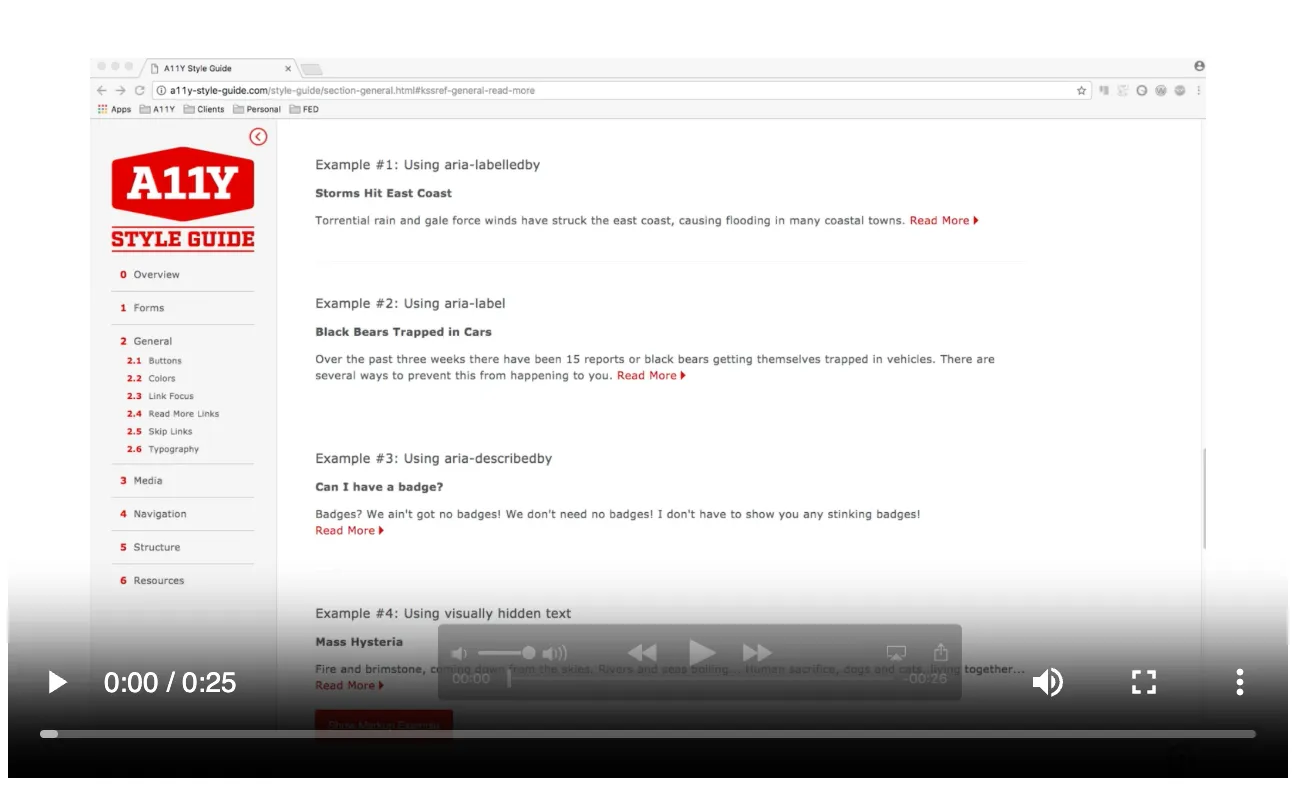Image resolution: width=1298 pixels, height=788 pixels.
Task: Mute the video using the large speaker icon
Action: click(x=1047, y=682)
